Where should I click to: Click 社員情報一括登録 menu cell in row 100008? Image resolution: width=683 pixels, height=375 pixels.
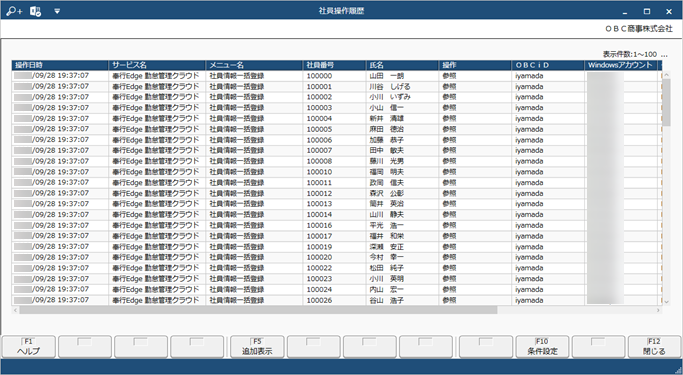(254, 162)
